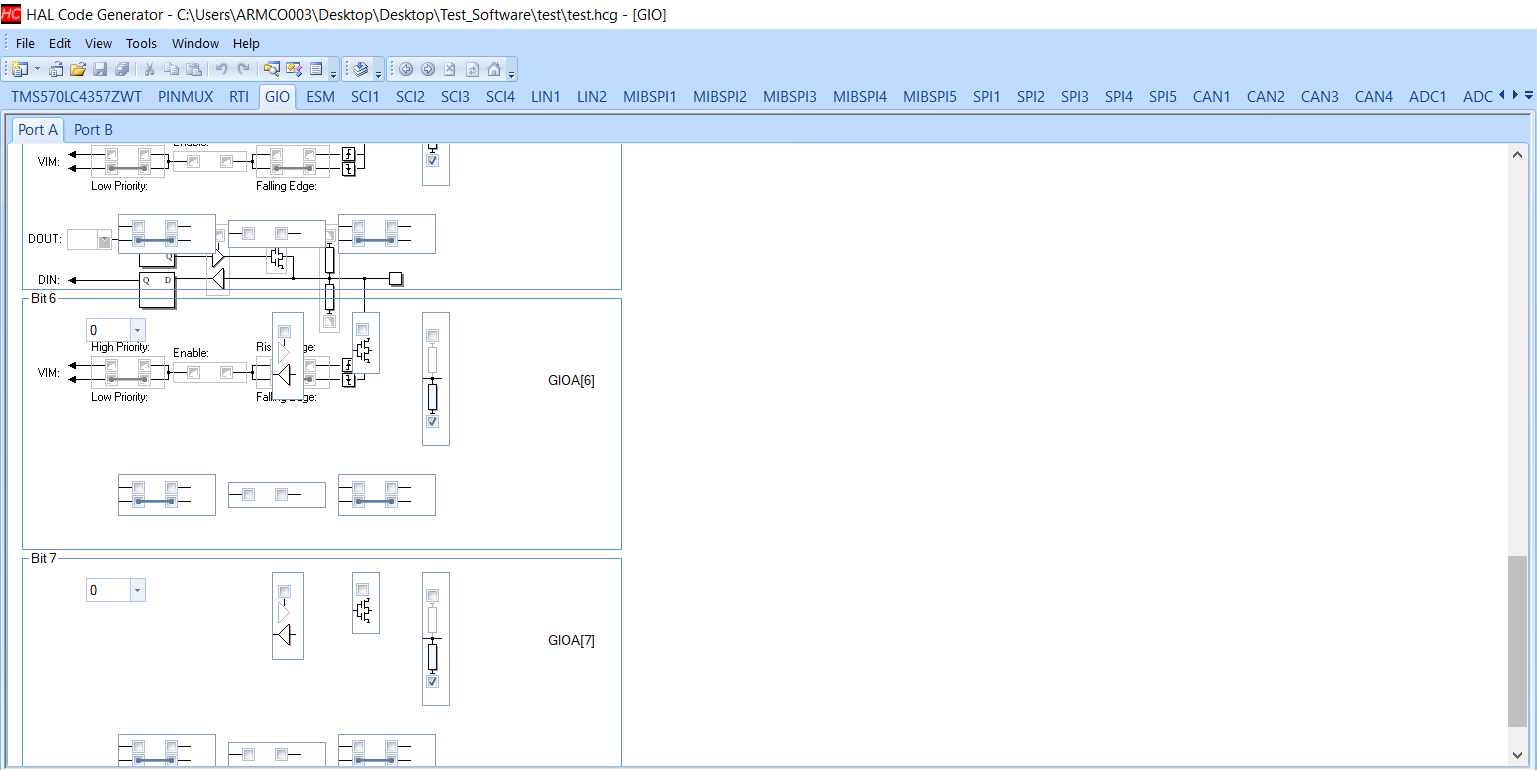Click the Generate Code stacked-pages icon

coord(362,69)
